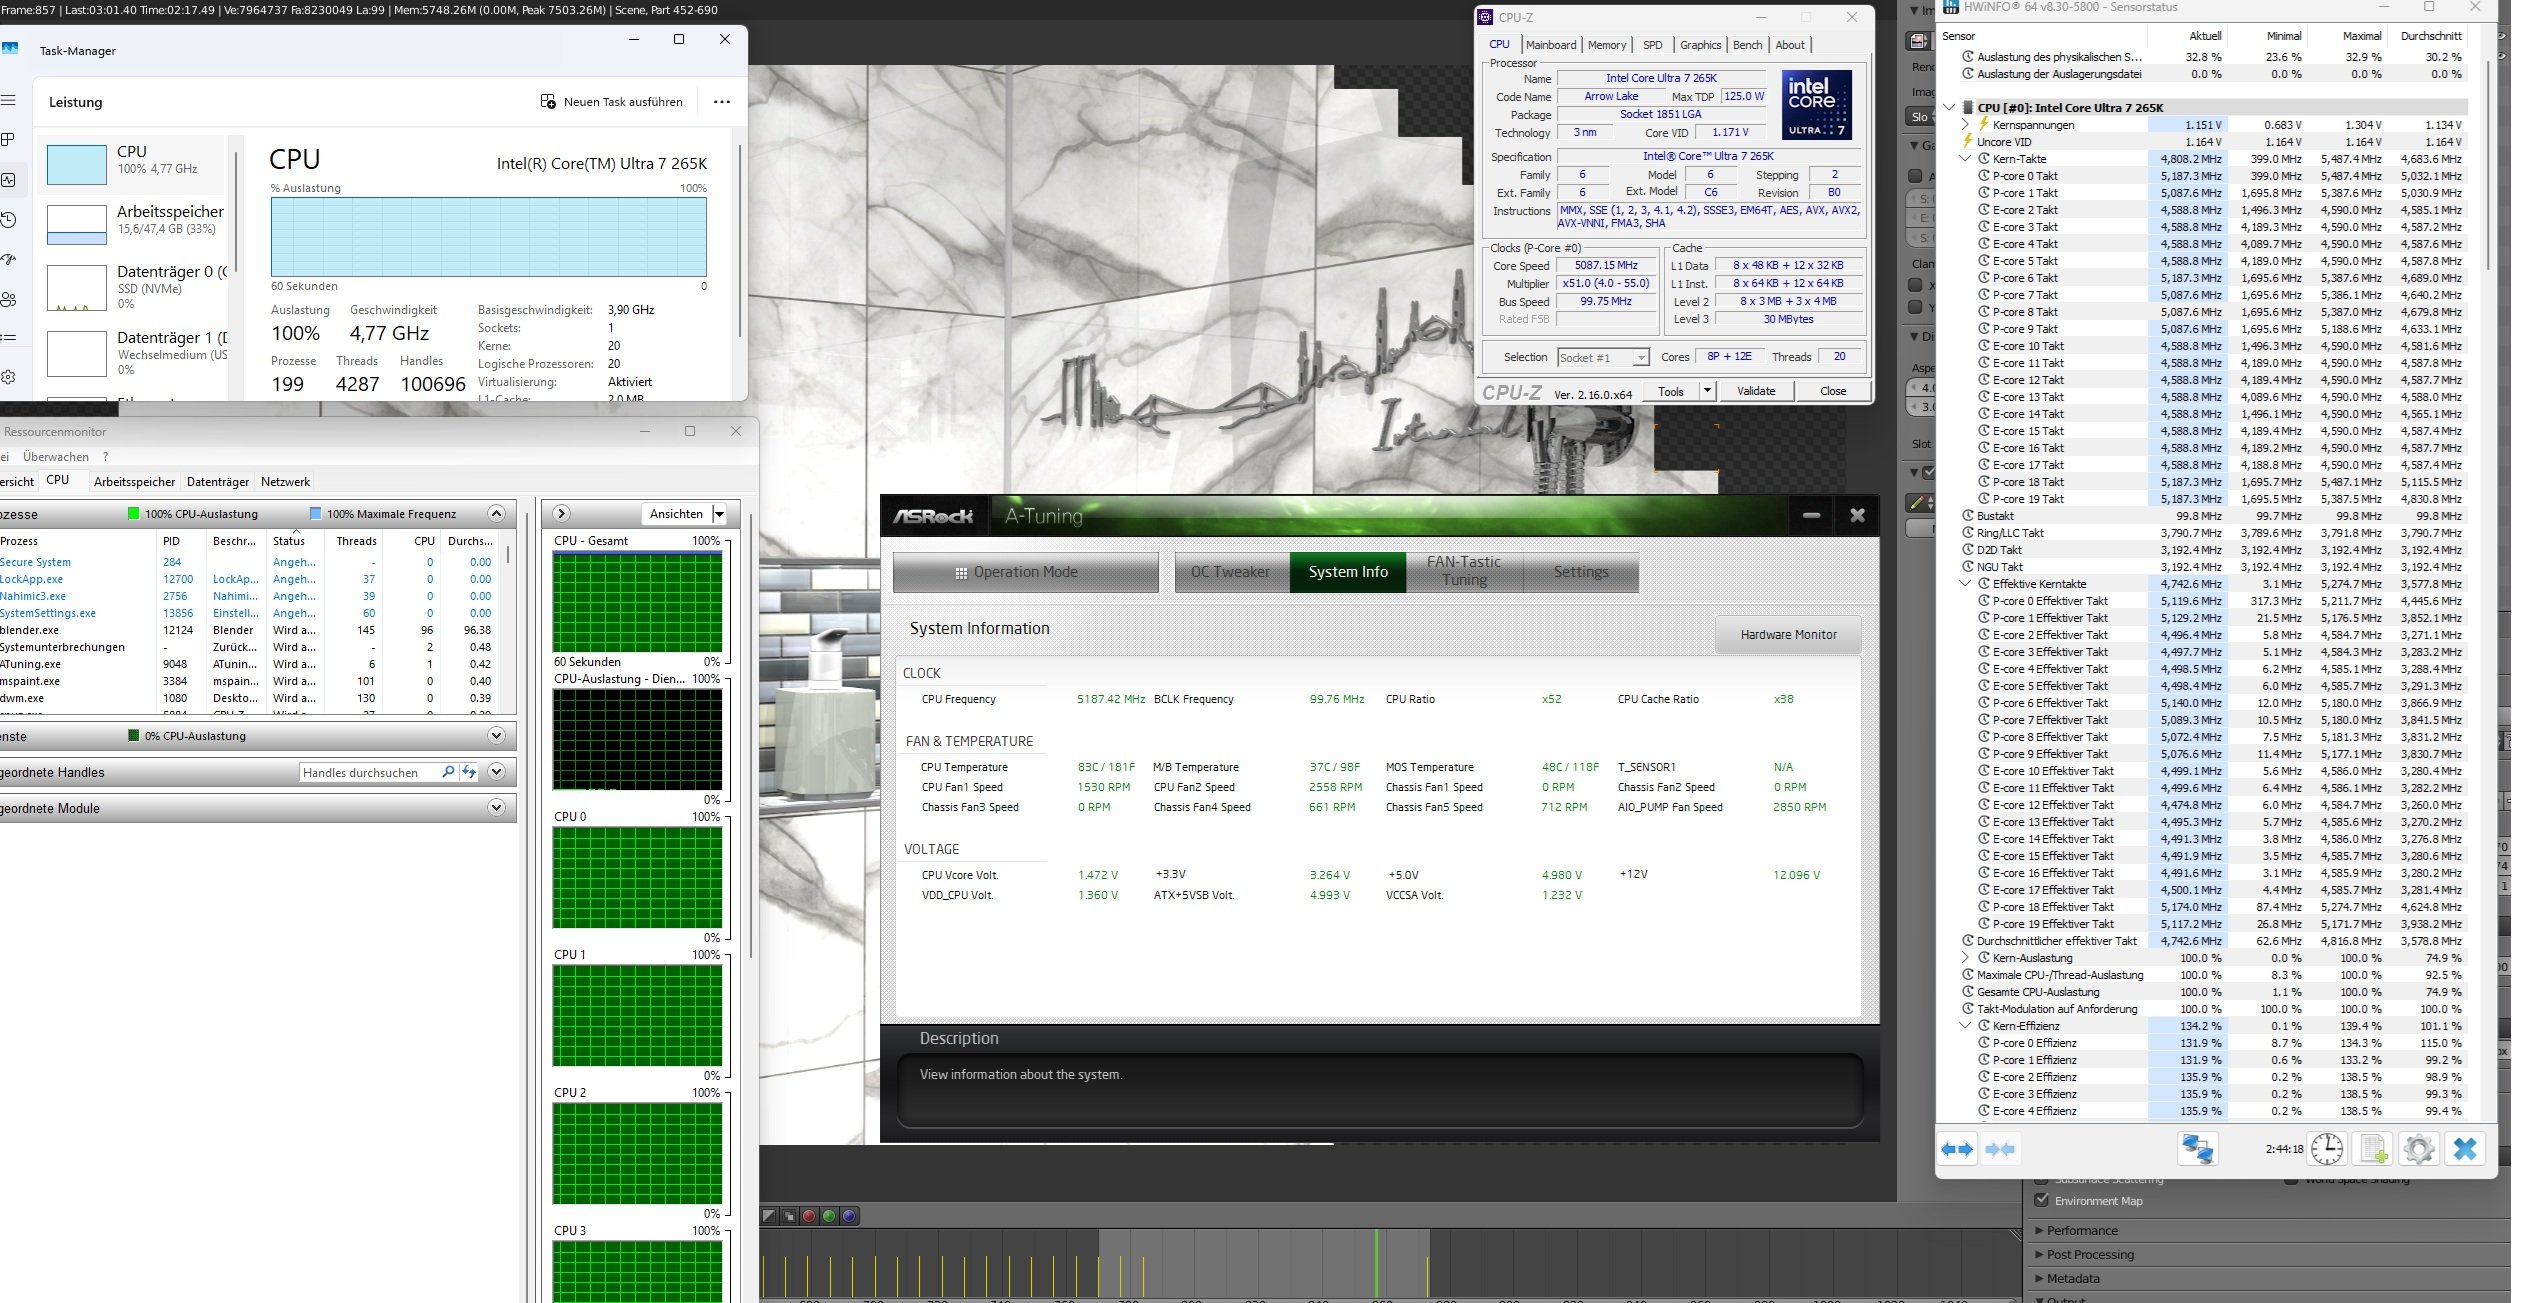
Task: Click HWiNFO close sensors blue X icon
Action: 2465,1149
